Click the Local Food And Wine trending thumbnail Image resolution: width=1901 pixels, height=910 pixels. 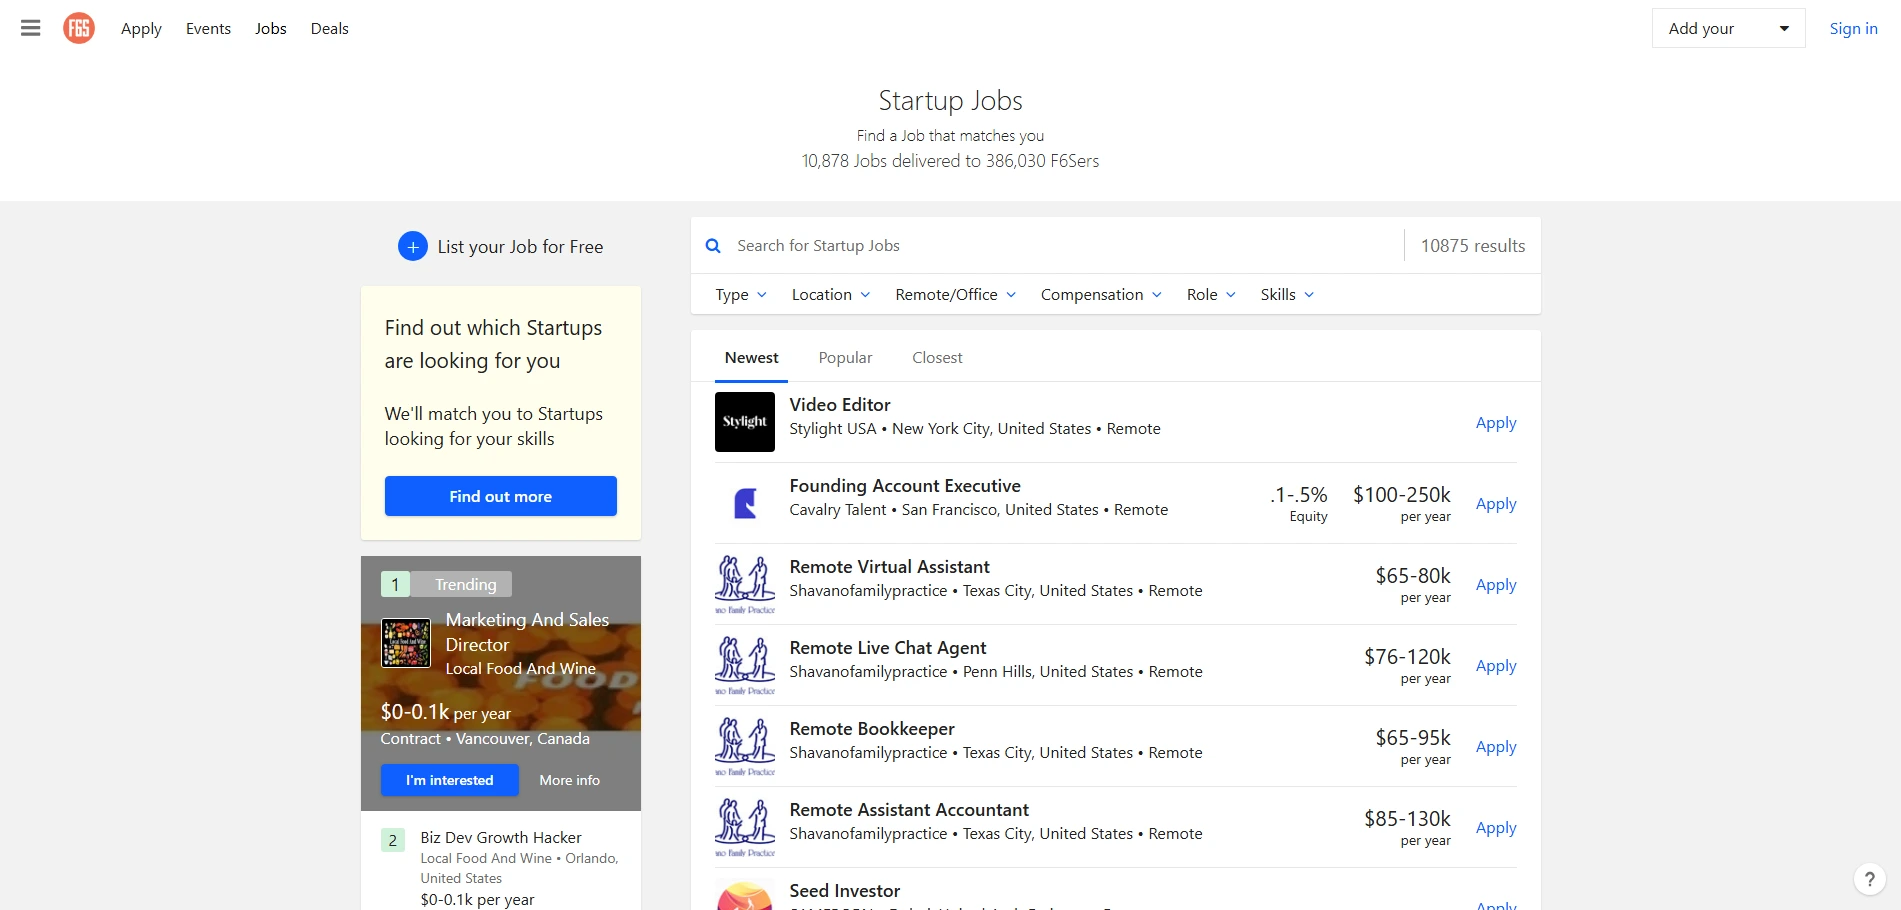[406, 643]
